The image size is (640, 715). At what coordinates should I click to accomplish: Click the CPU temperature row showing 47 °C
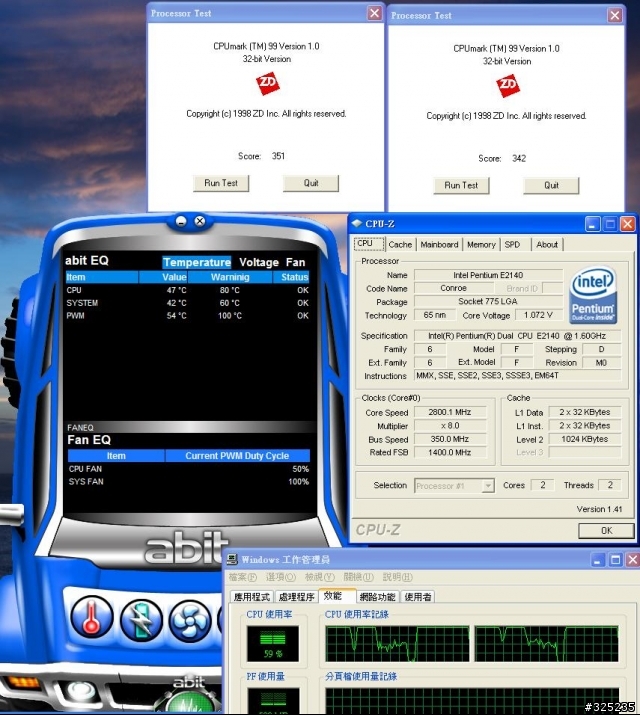coord(187,290)
